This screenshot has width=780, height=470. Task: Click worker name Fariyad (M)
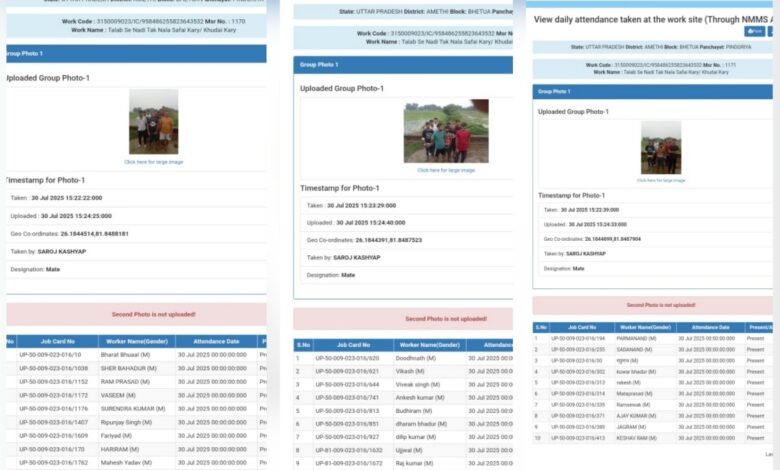tap(116, 436)
